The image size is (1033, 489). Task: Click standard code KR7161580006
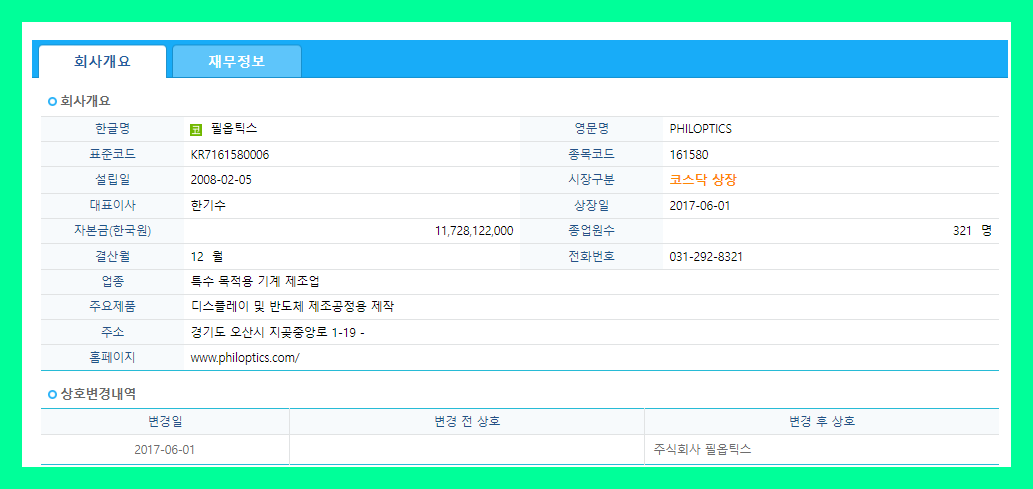(230, 155)
